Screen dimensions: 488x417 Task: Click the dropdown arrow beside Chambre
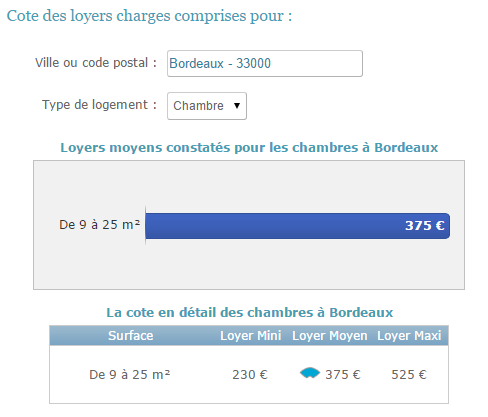click(x=237, y=106)
